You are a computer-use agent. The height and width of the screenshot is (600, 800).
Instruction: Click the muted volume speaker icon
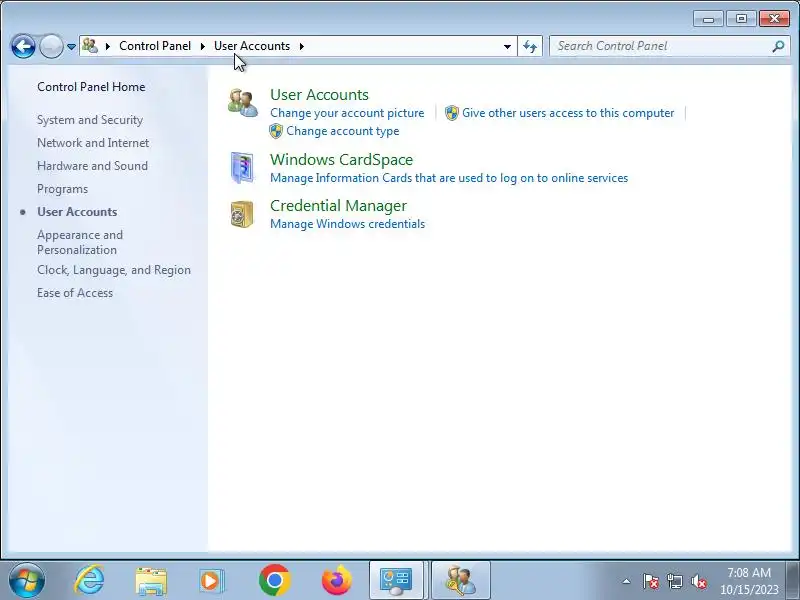click(x=698, y=581)
